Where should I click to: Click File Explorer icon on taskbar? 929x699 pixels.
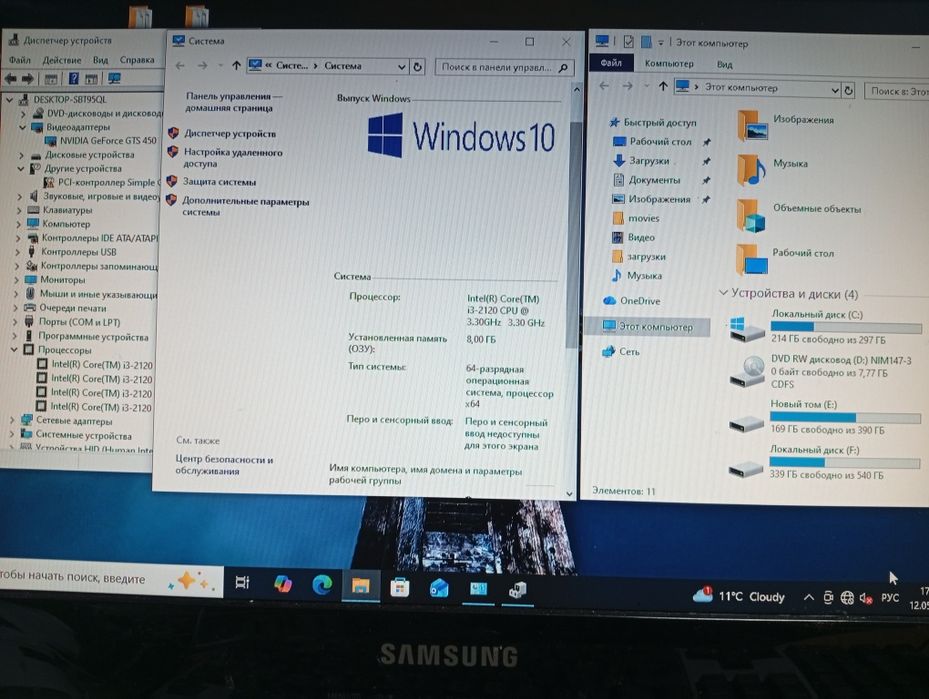click(x=360, y=586)
